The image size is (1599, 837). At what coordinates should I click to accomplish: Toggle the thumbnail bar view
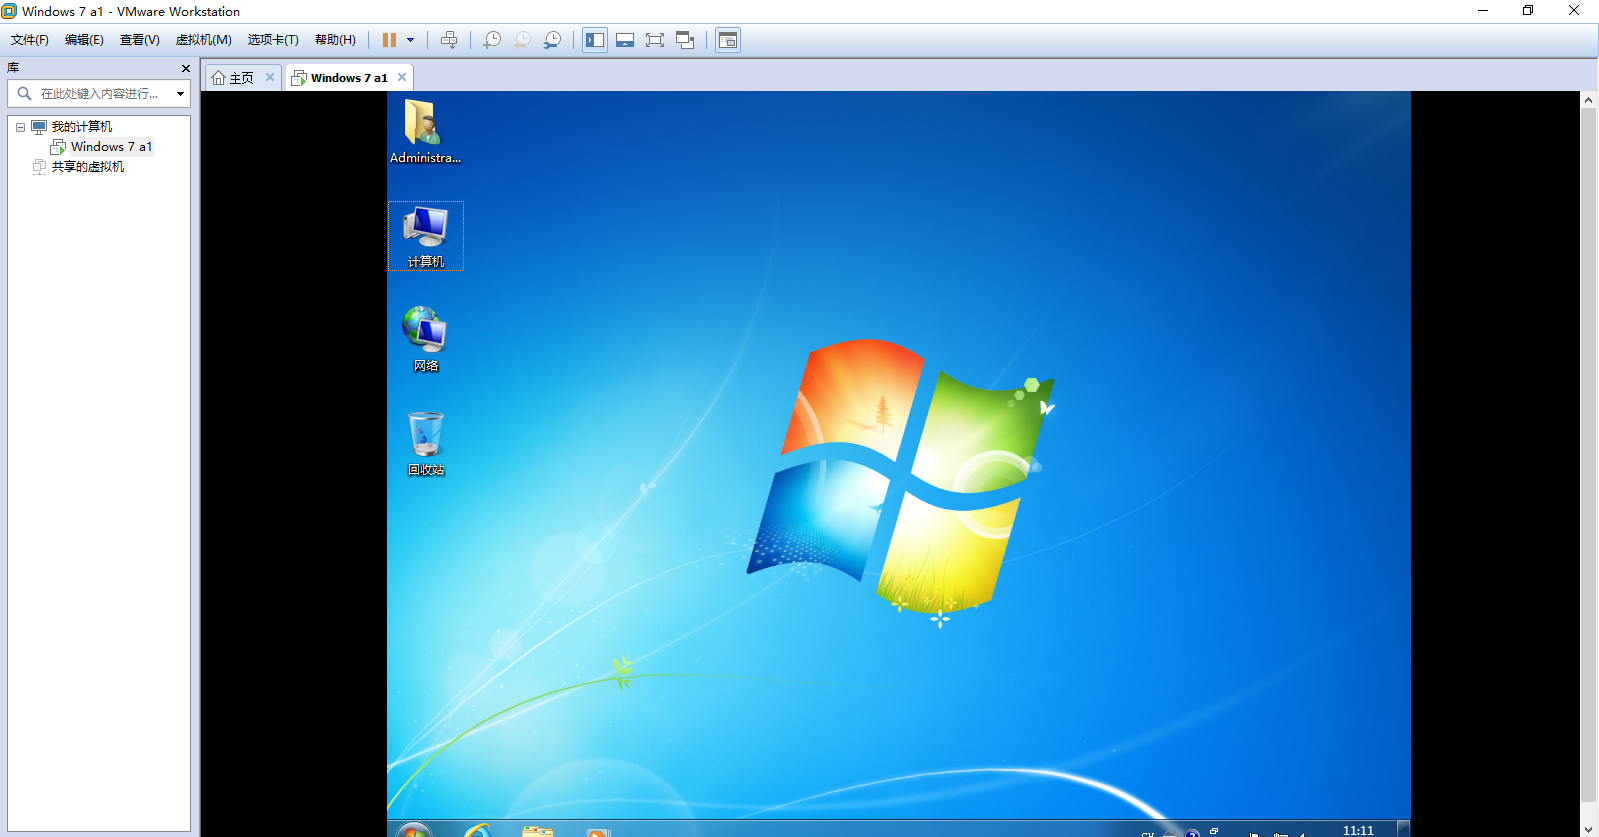coord(625,40)
